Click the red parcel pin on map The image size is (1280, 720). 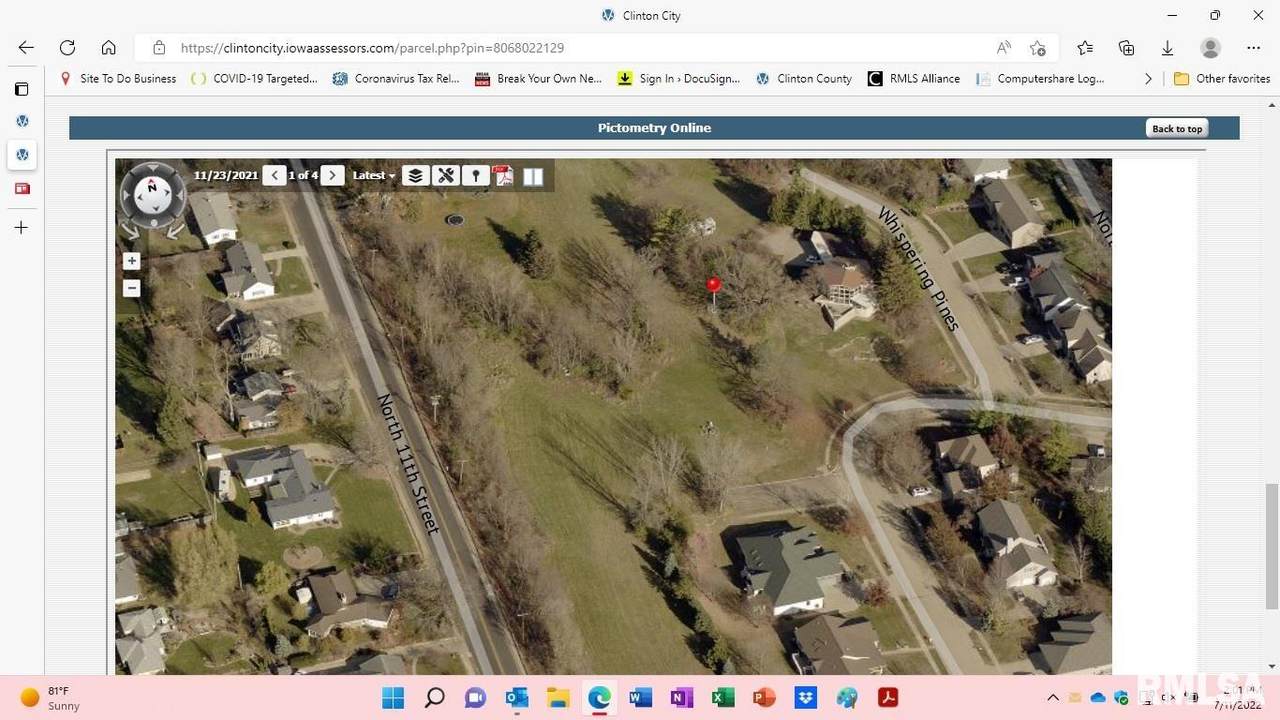(x=713, y=286)
